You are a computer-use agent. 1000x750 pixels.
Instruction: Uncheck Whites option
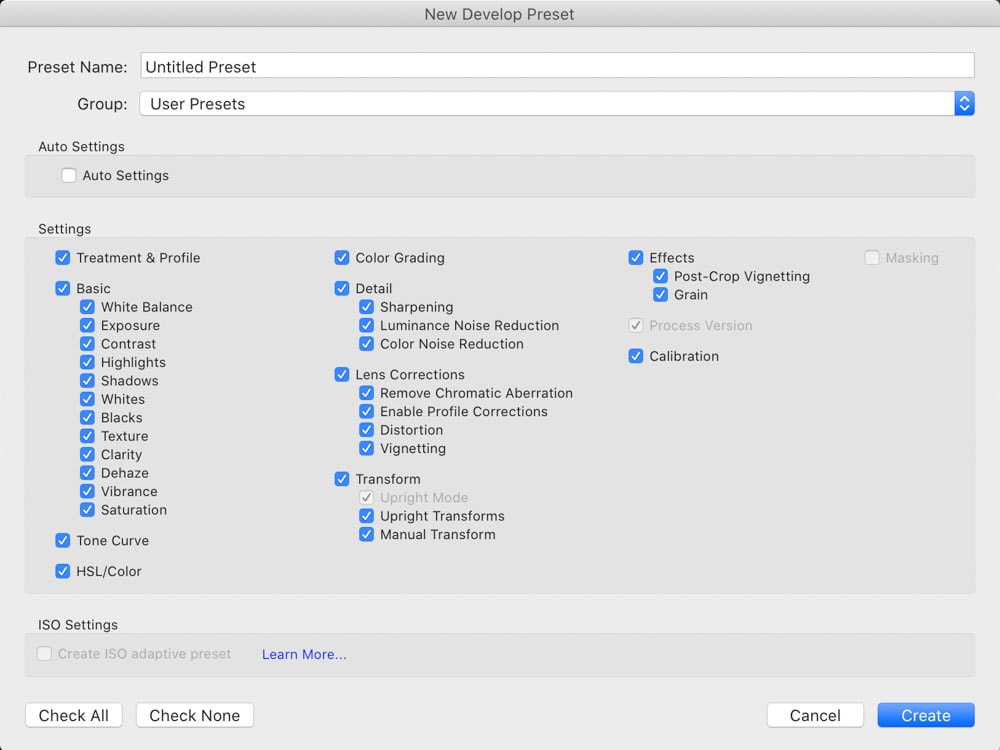pos(87,399)
